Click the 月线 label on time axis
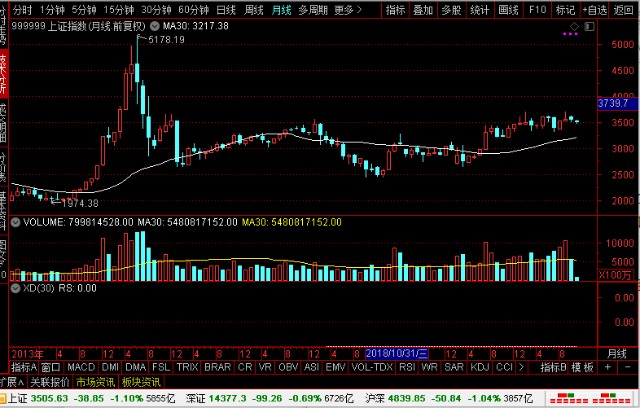The height and width of the screenshot is (408, 640). tap(617, 354)
